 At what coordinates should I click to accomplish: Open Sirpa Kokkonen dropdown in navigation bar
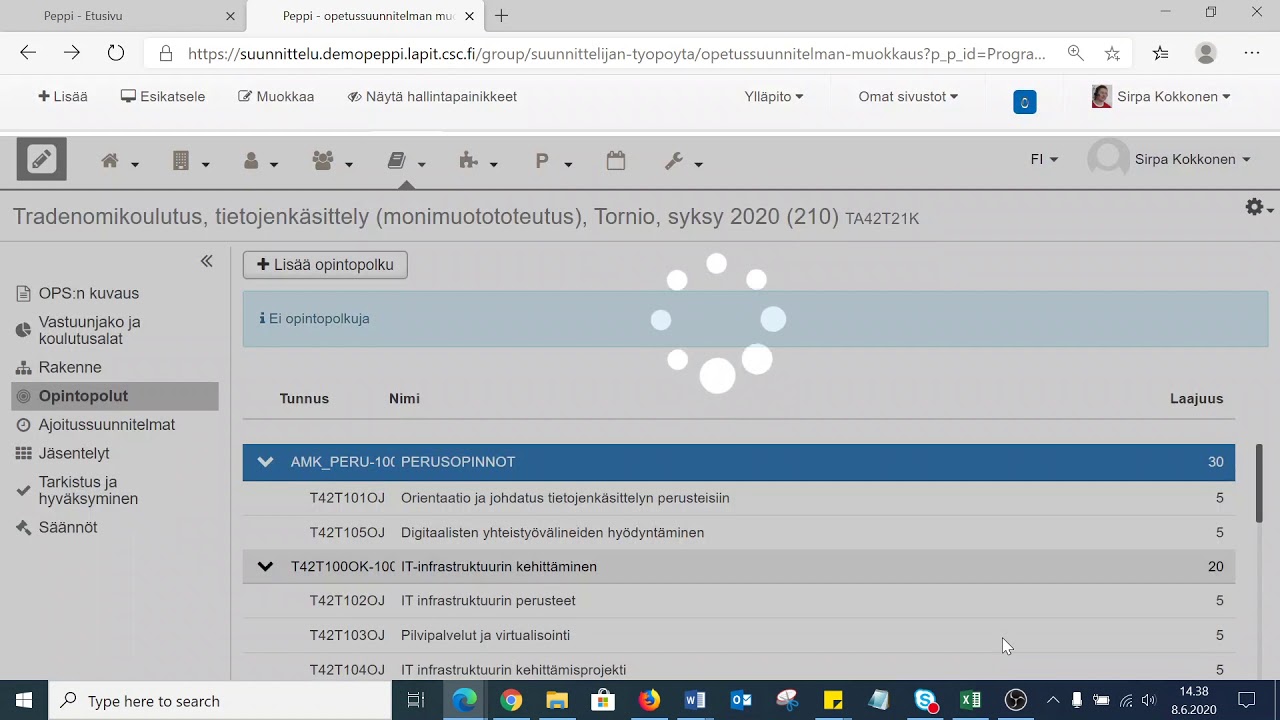tap(1170, 160)
